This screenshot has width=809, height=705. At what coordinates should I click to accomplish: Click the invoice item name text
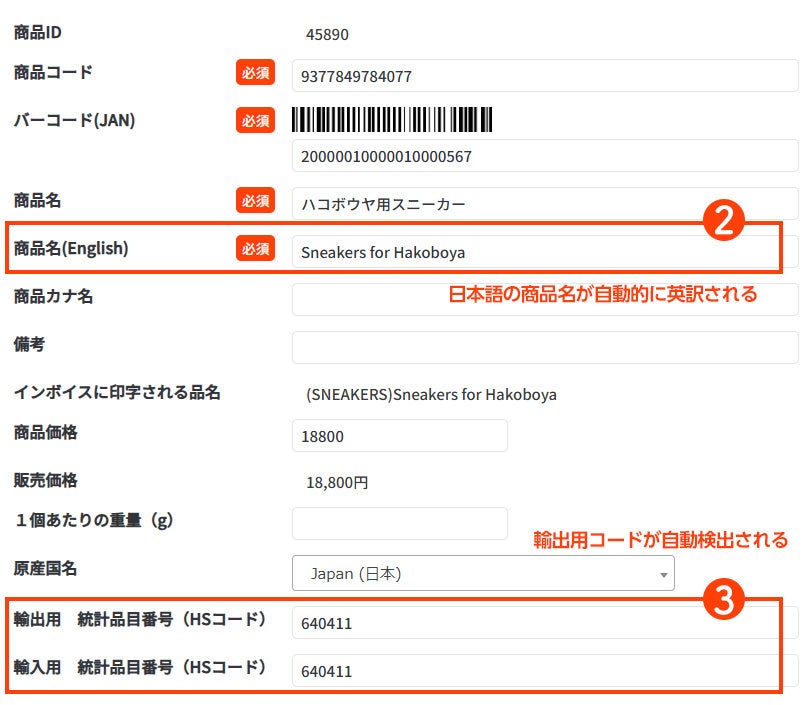click(x=431, y=394)
